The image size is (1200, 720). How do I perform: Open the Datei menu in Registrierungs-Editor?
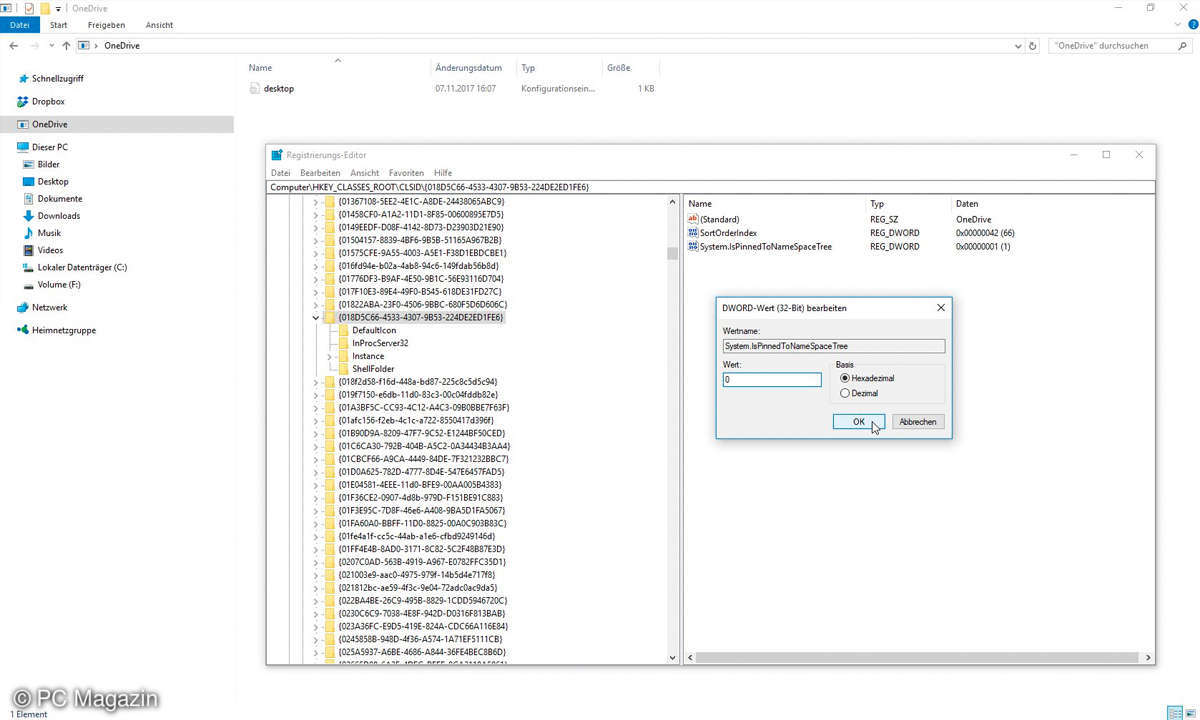point(280,173)
